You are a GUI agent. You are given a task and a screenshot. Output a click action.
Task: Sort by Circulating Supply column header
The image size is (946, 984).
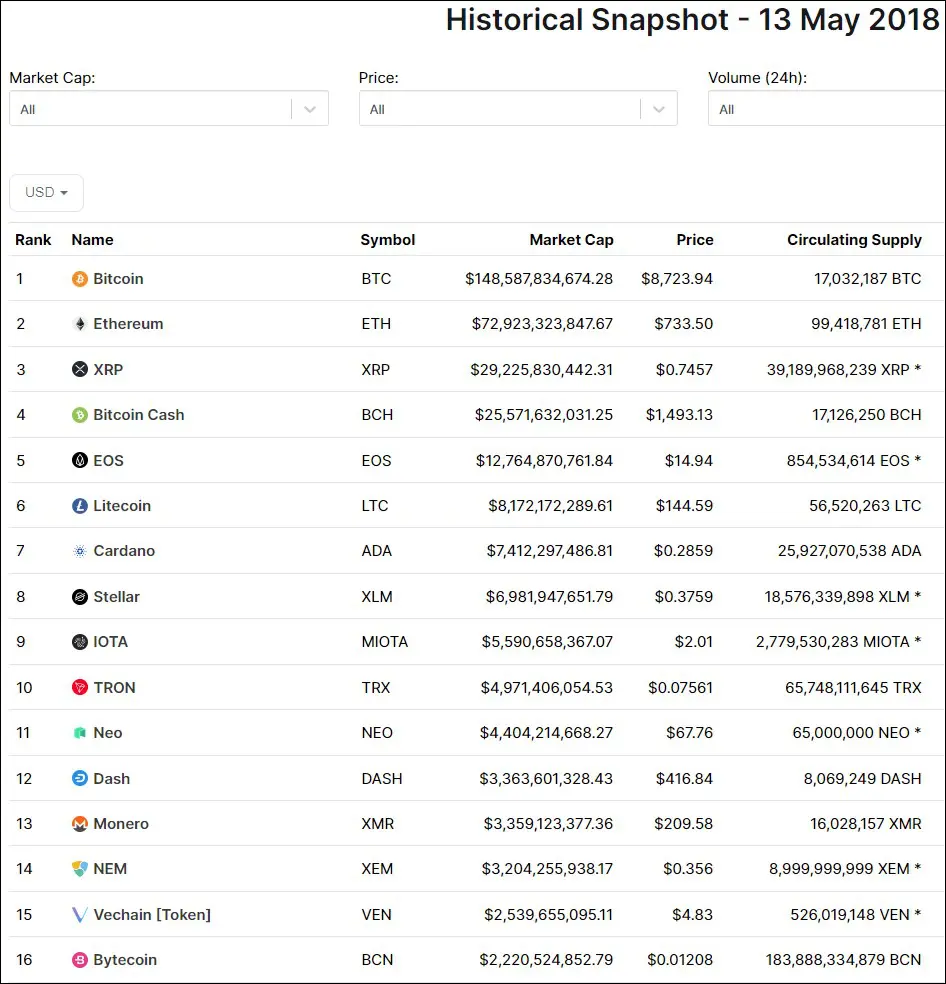pos(854,240)
